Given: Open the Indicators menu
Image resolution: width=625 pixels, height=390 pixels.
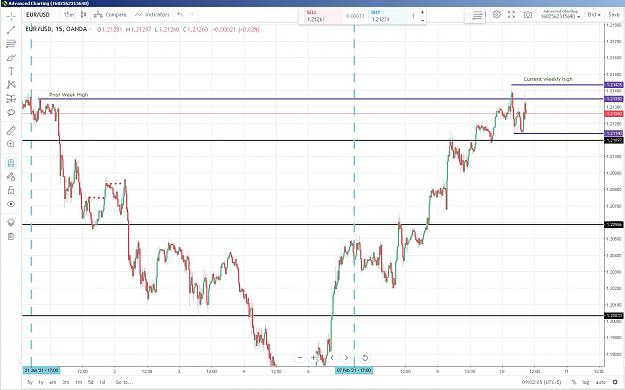Looking at the screenshot, I should coord(152,15).
